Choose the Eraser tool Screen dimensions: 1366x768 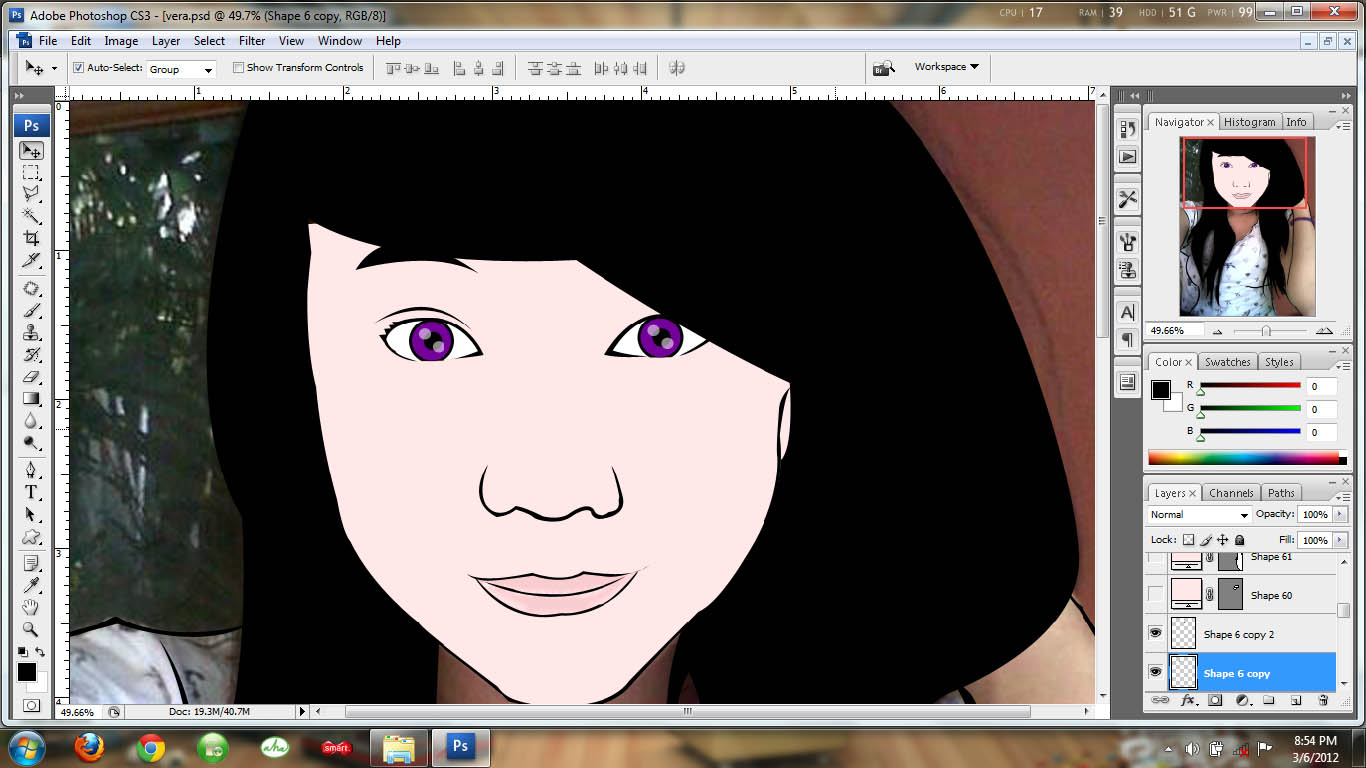pos(32,377)
